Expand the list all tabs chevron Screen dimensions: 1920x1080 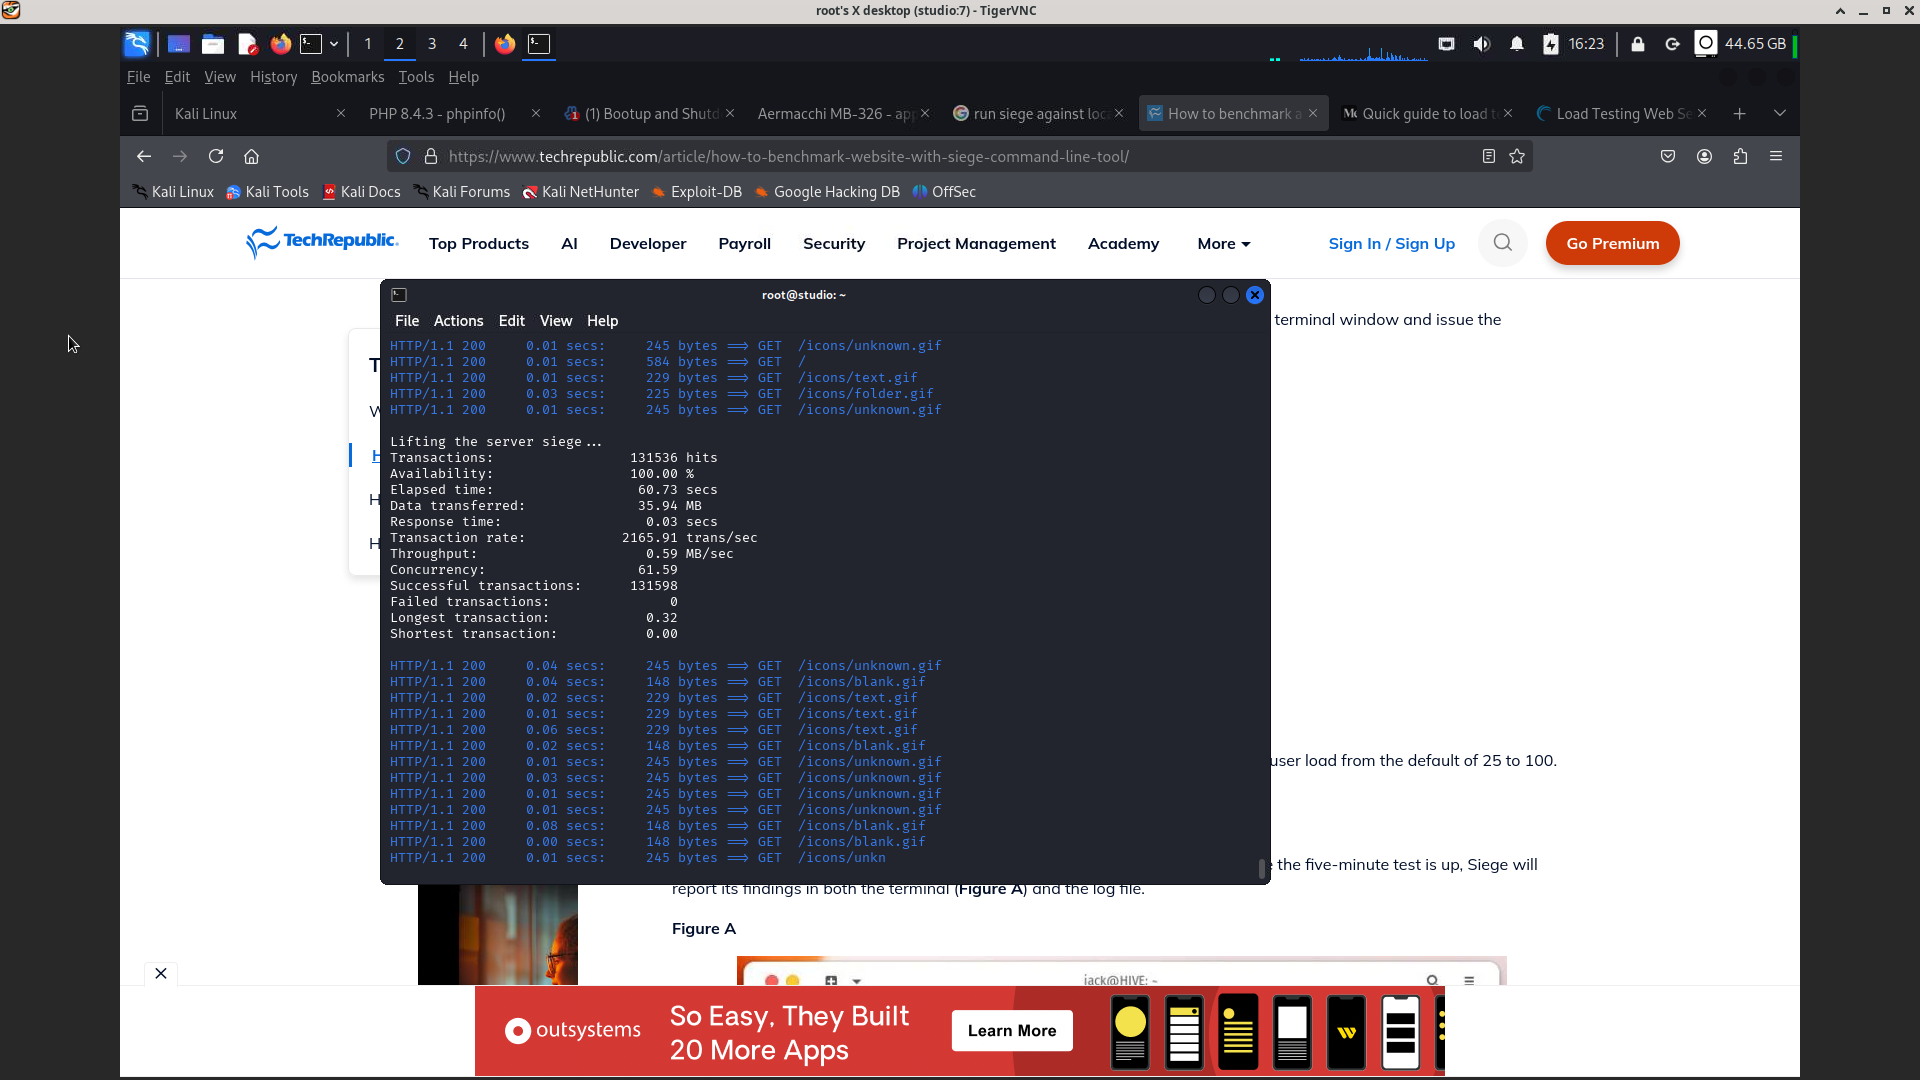1779,113
